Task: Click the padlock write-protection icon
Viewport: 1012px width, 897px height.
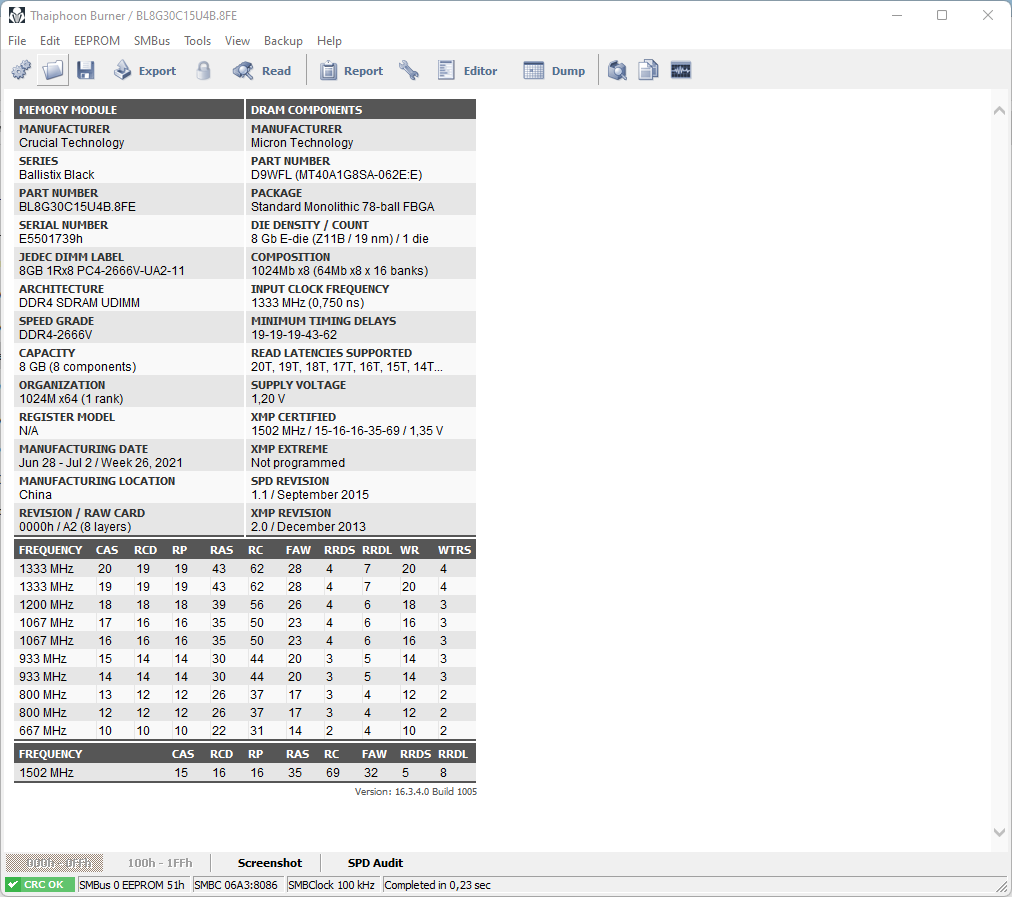Action: click(203, 70)
